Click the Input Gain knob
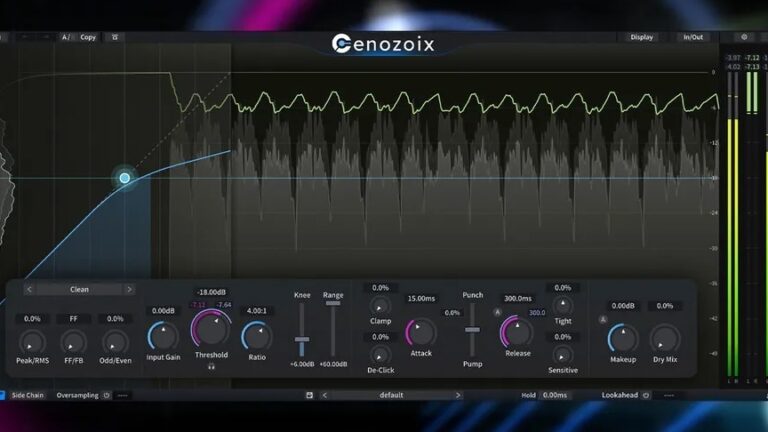Screen dimensions: 768x432 click(163, 336)
